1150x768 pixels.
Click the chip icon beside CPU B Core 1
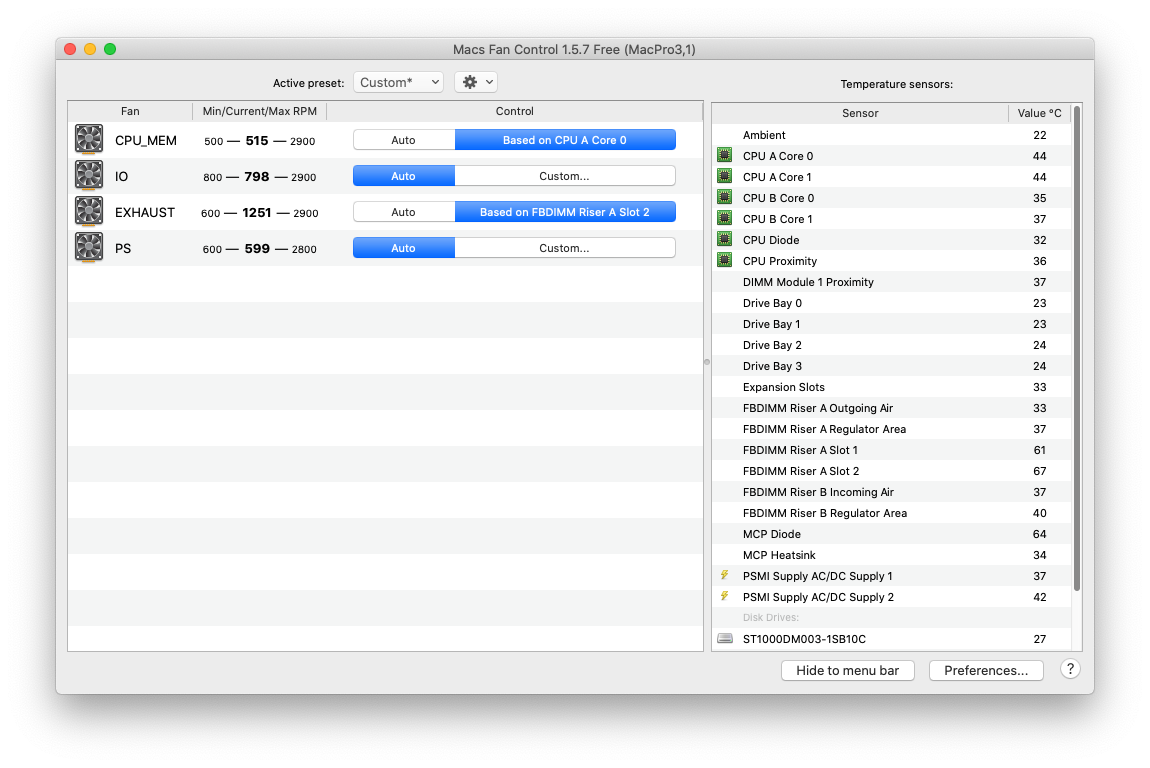point(725,218)
